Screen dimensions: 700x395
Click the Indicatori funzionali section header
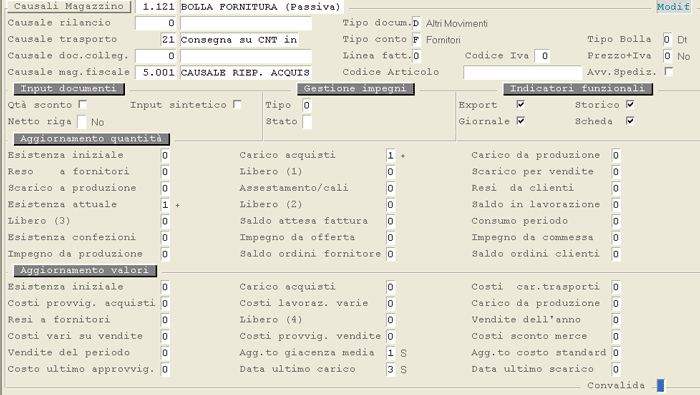pyautogui.click(x=578, y=89)
